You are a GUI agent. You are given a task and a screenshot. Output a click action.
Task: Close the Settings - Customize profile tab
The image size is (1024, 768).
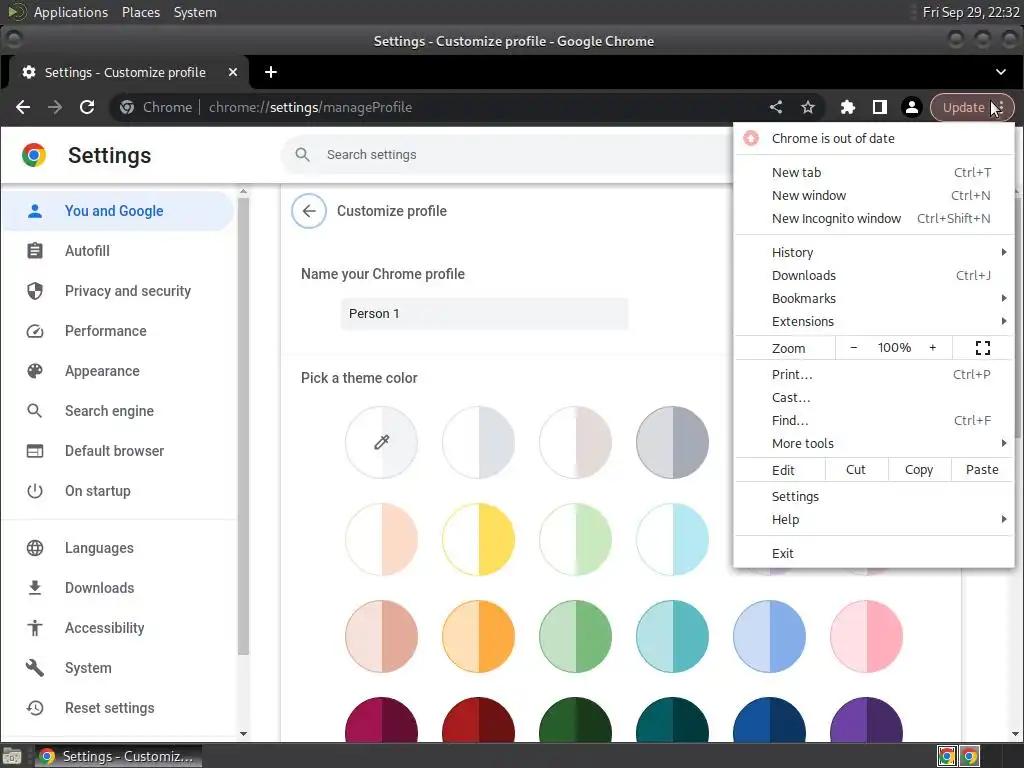click(x=233, y=72)
